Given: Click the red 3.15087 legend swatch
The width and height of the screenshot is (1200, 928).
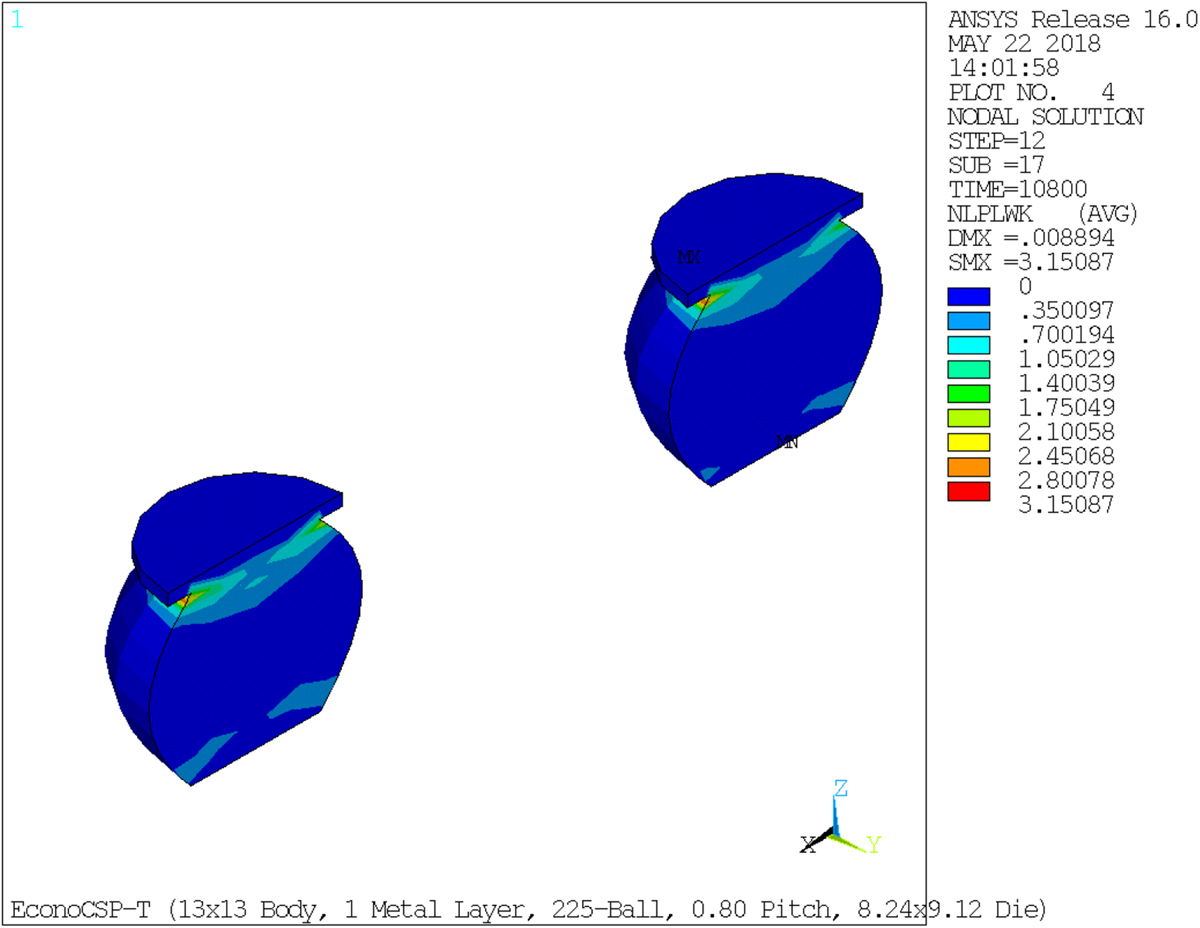Looking at the screenshot, I should click(969, 491).
